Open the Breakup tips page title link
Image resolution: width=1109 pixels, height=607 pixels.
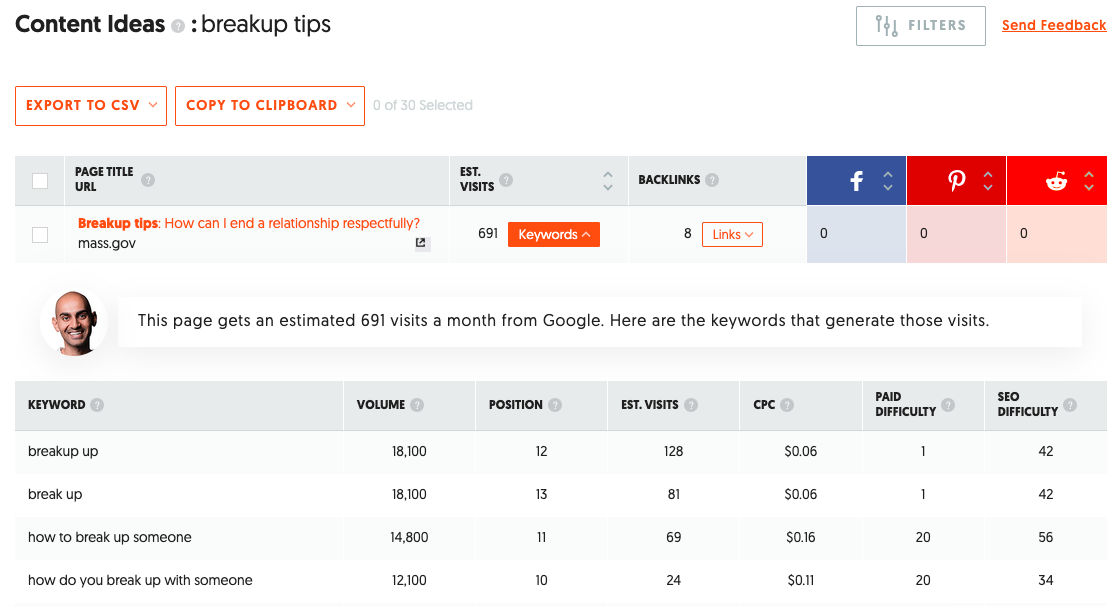coord(249,224)
